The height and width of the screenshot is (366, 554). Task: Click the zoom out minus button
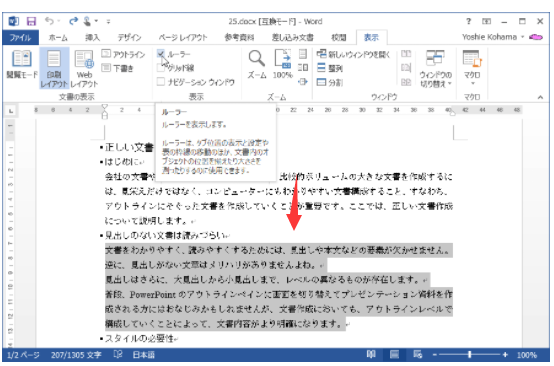tap(435, 354)
